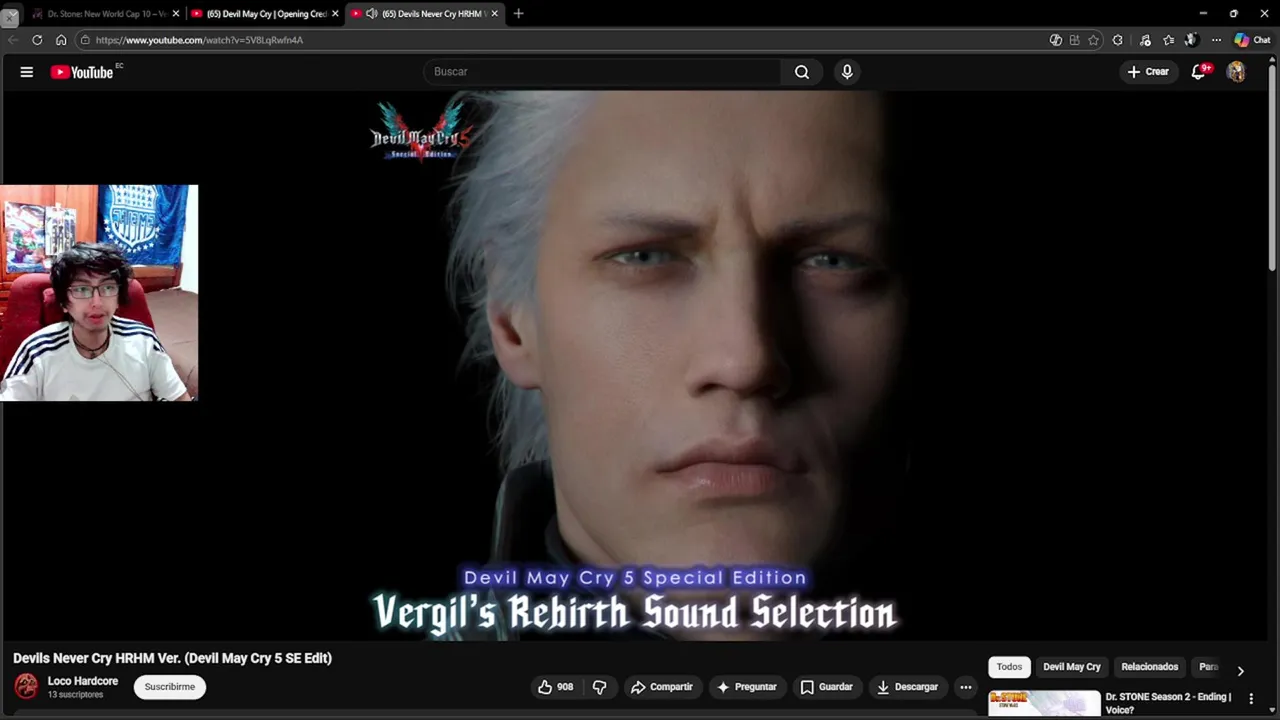Mute the Devils Never Cry tab audio icon
1280x720 pixels.
pyautogui.click(x=372, y=14)
